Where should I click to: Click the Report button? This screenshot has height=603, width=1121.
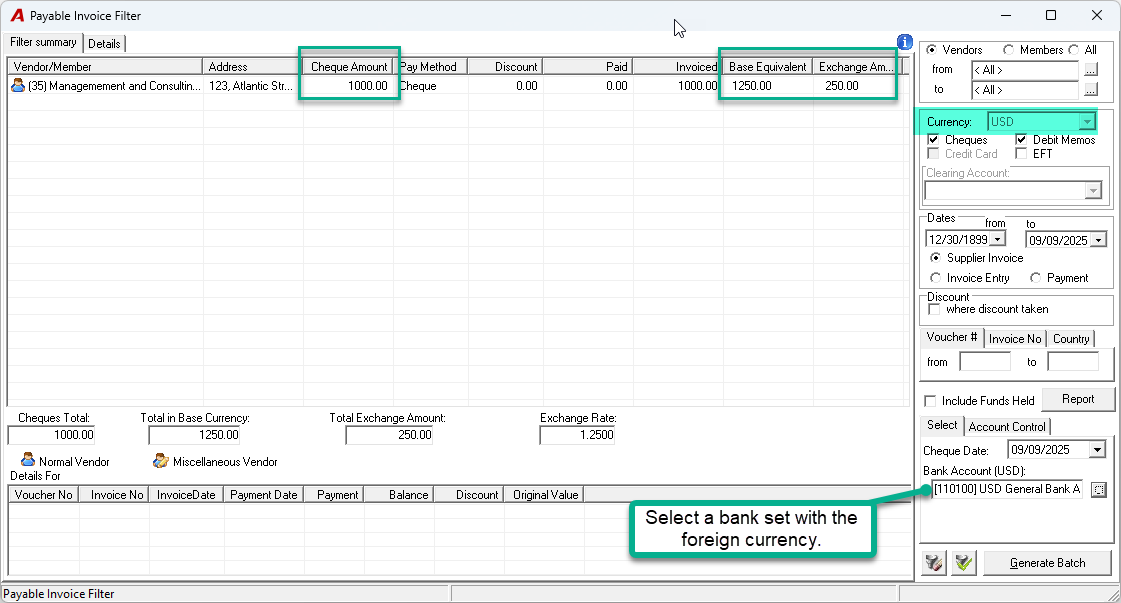[x=1078, y=399]
